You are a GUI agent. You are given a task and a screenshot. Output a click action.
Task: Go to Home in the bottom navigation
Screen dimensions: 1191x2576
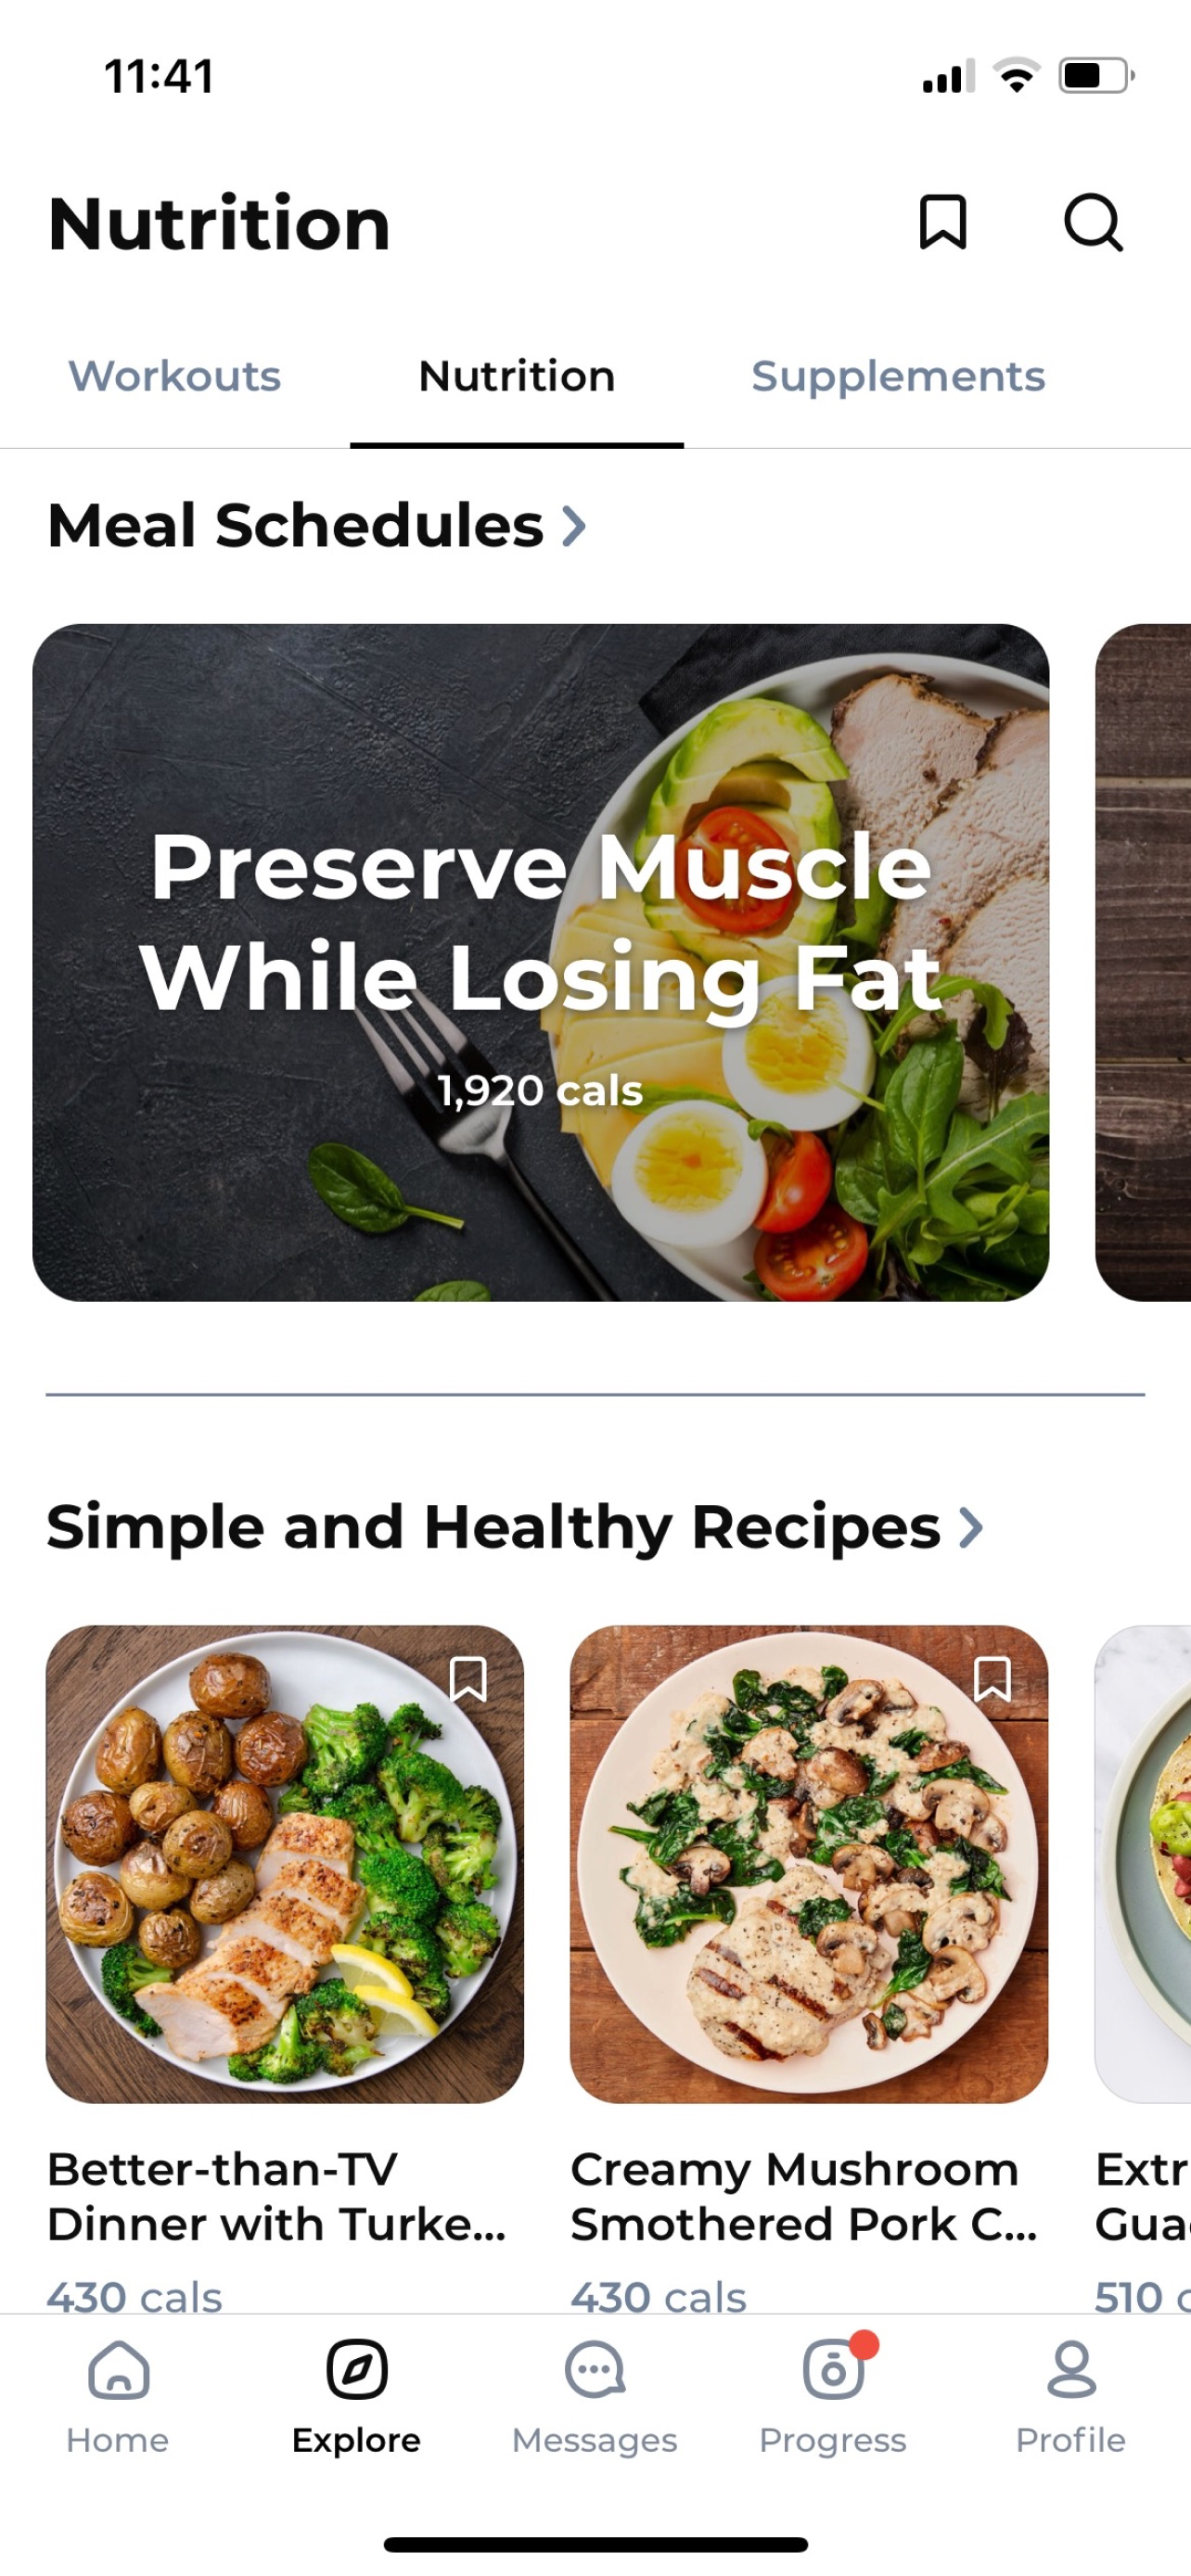click(x=118, y=2398)
